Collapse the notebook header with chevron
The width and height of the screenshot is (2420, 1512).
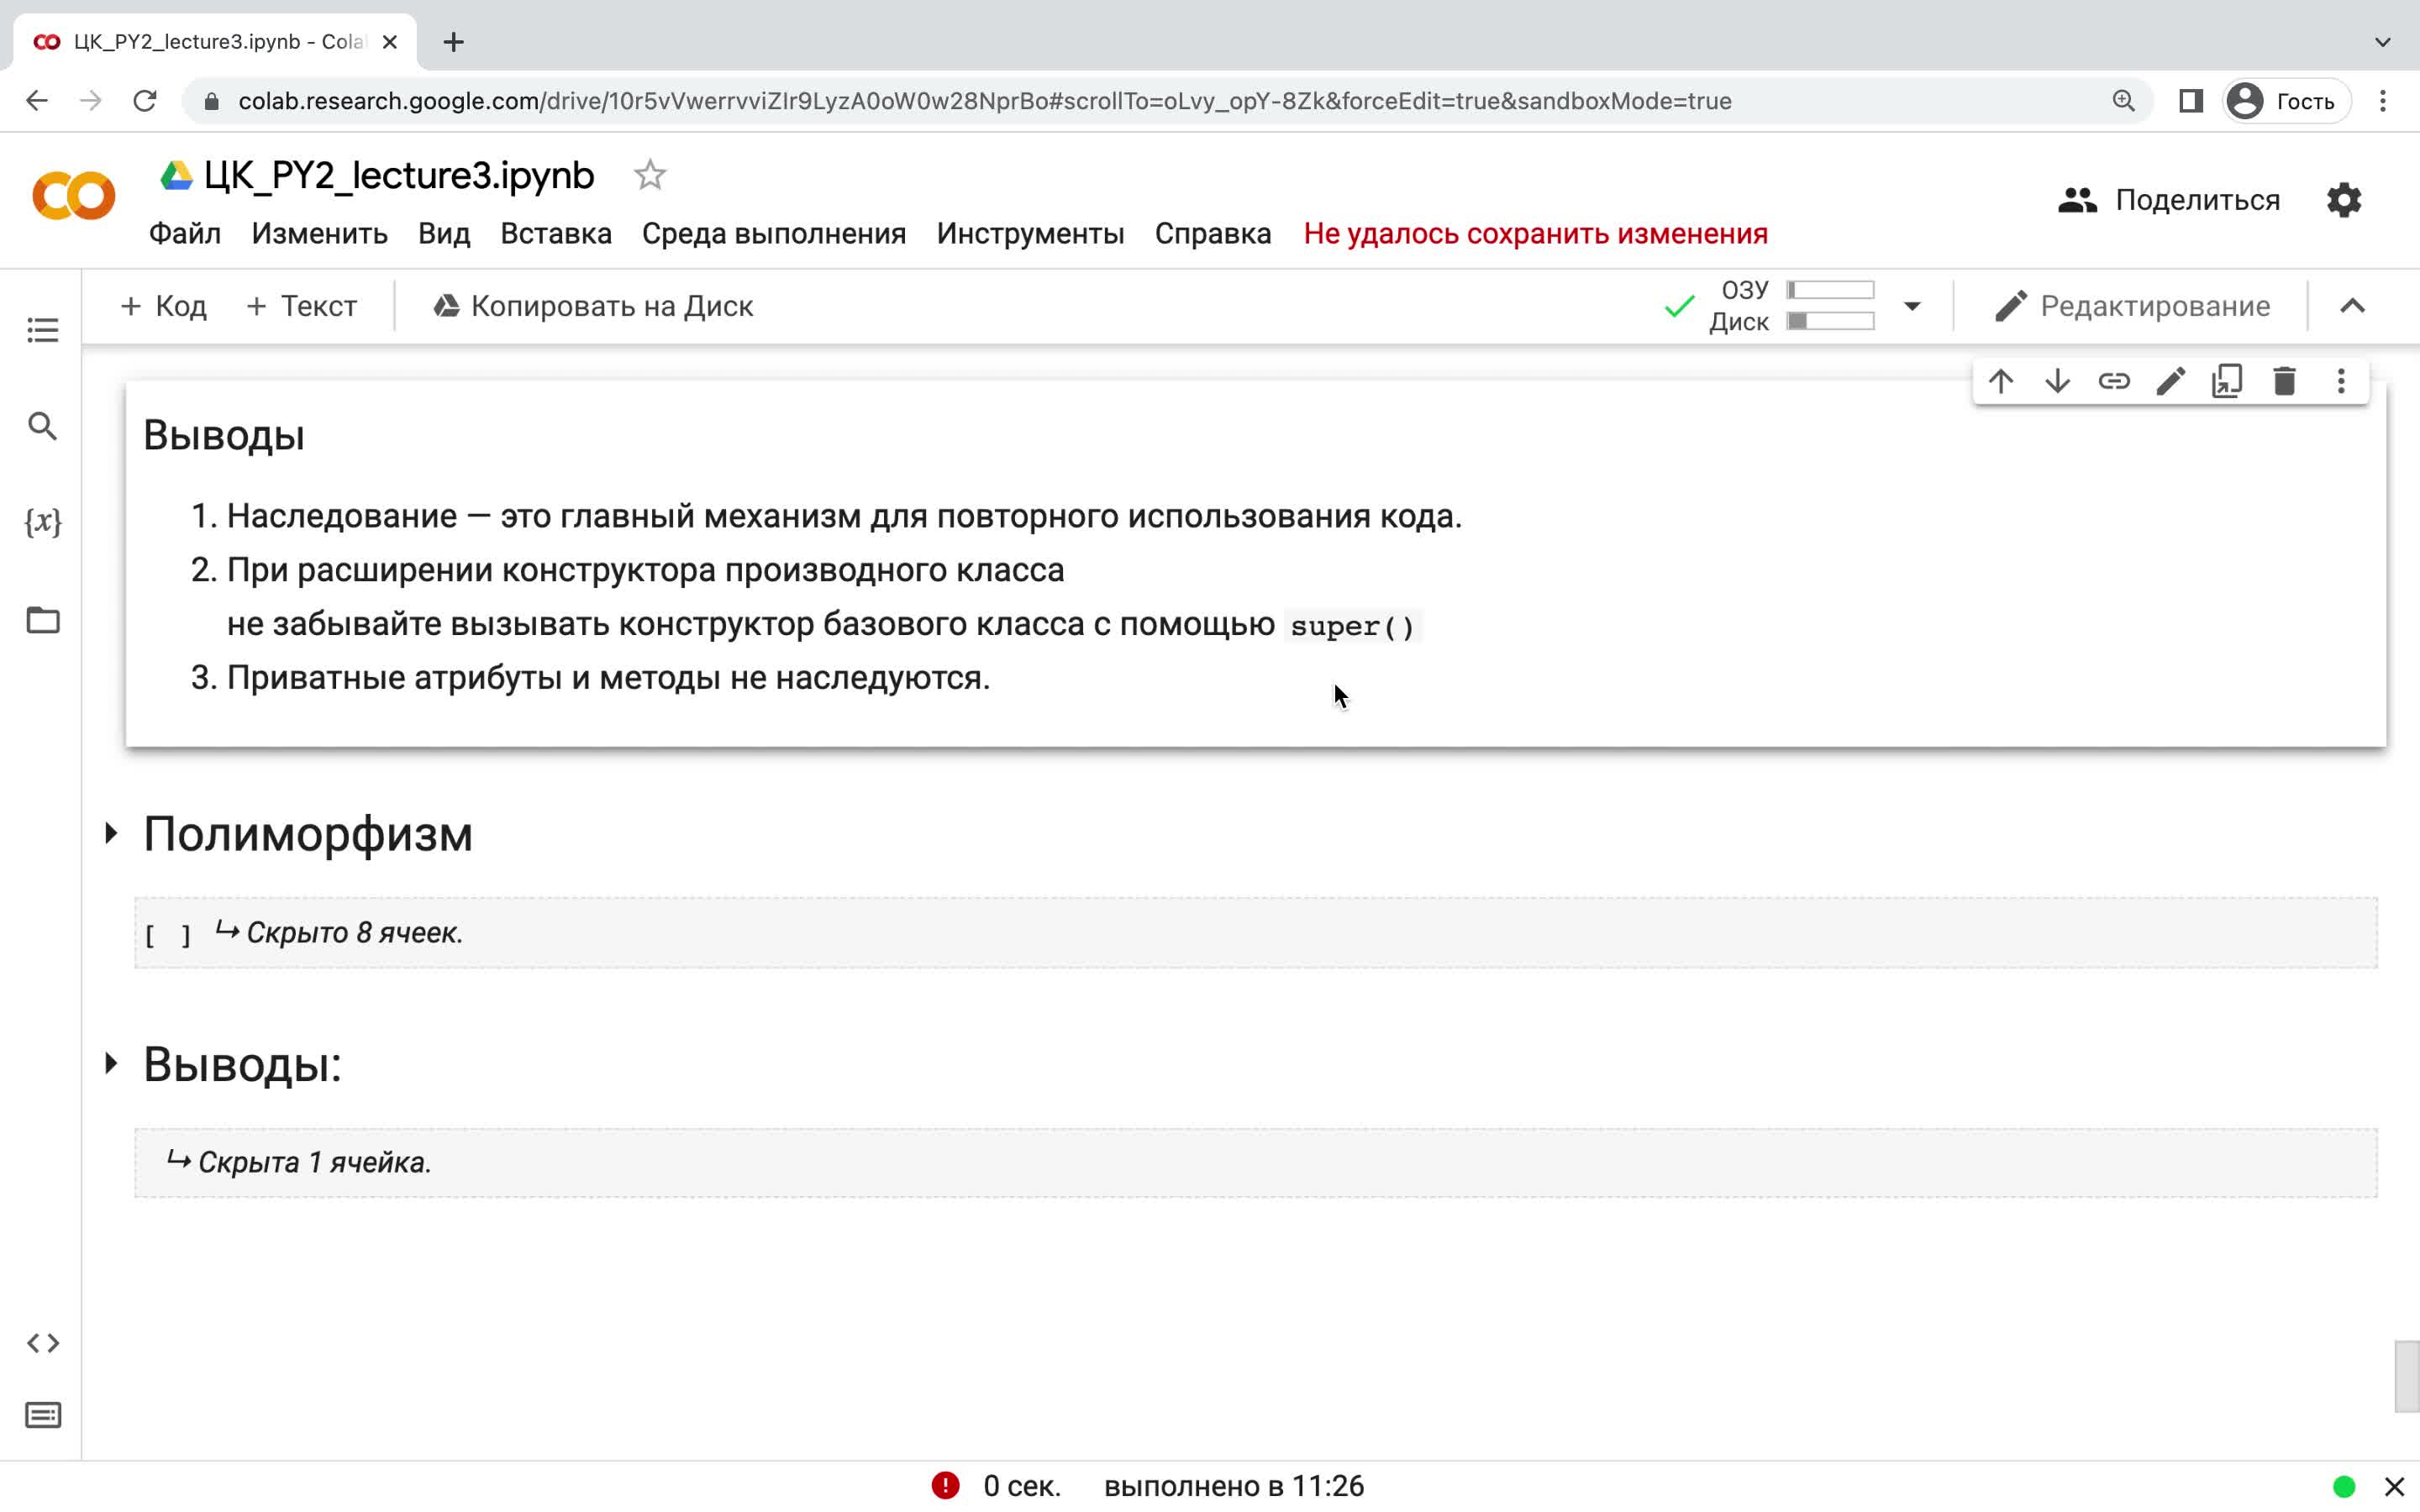coord(2353,306)
